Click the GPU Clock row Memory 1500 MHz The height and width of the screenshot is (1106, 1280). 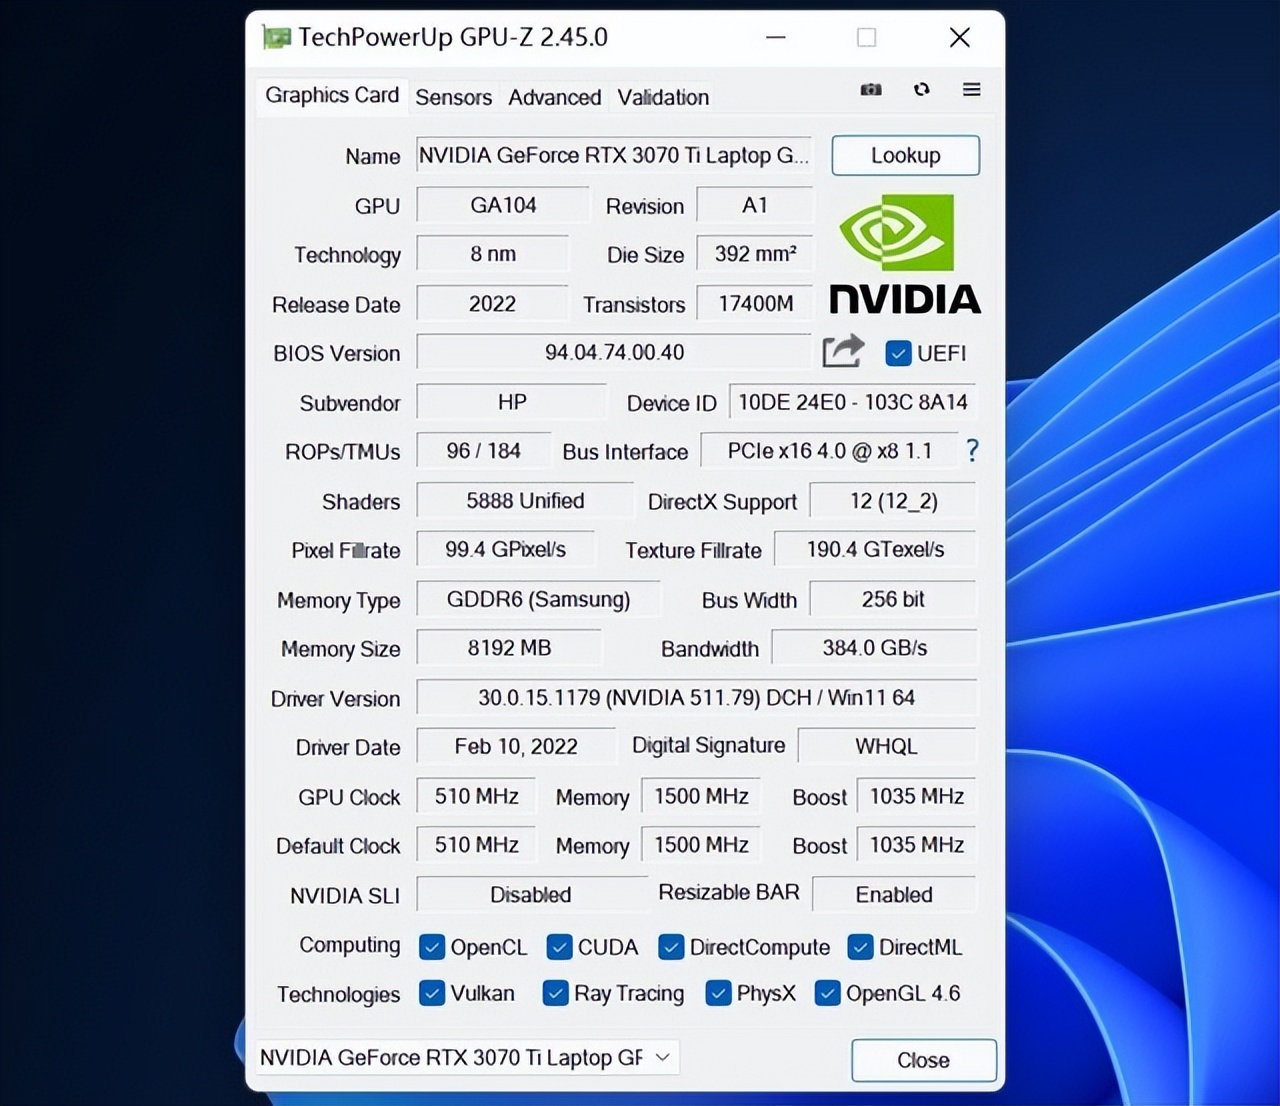(x=701, y=796)
